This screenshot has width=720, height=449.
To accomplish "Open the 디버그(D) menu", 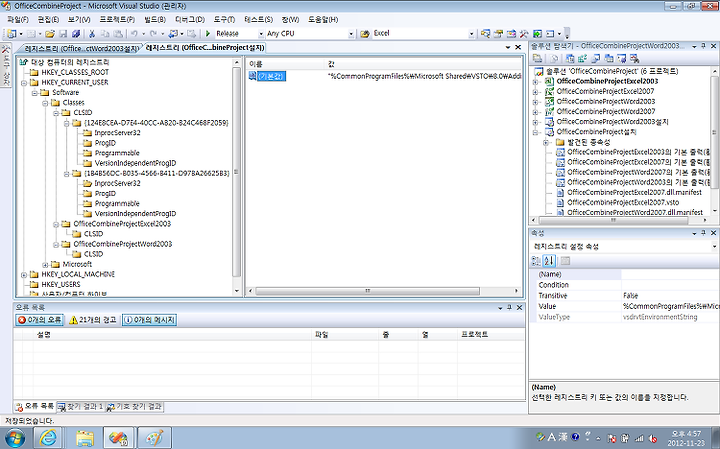I will click(x=190, y=20).
